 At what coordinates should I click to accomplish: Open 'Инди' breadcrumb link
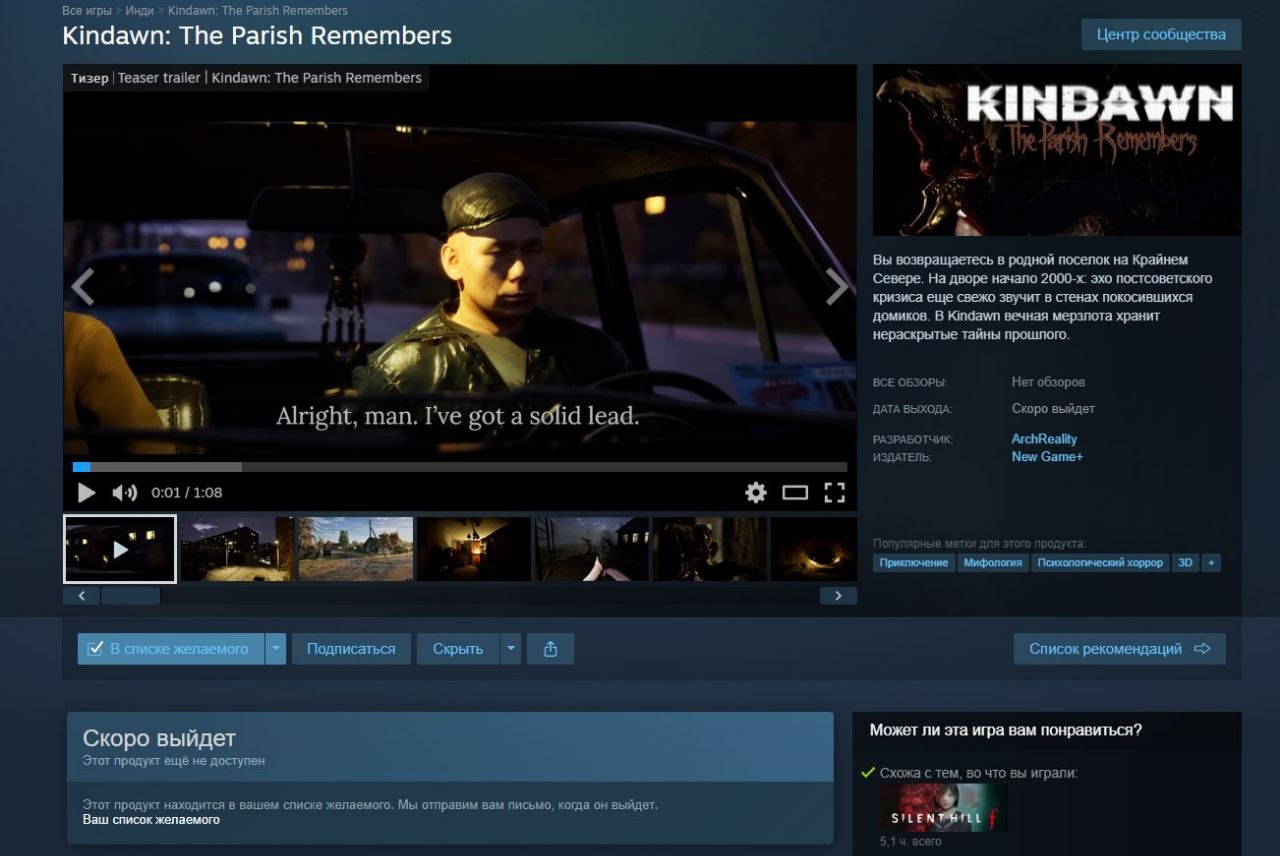coord(140,10)
